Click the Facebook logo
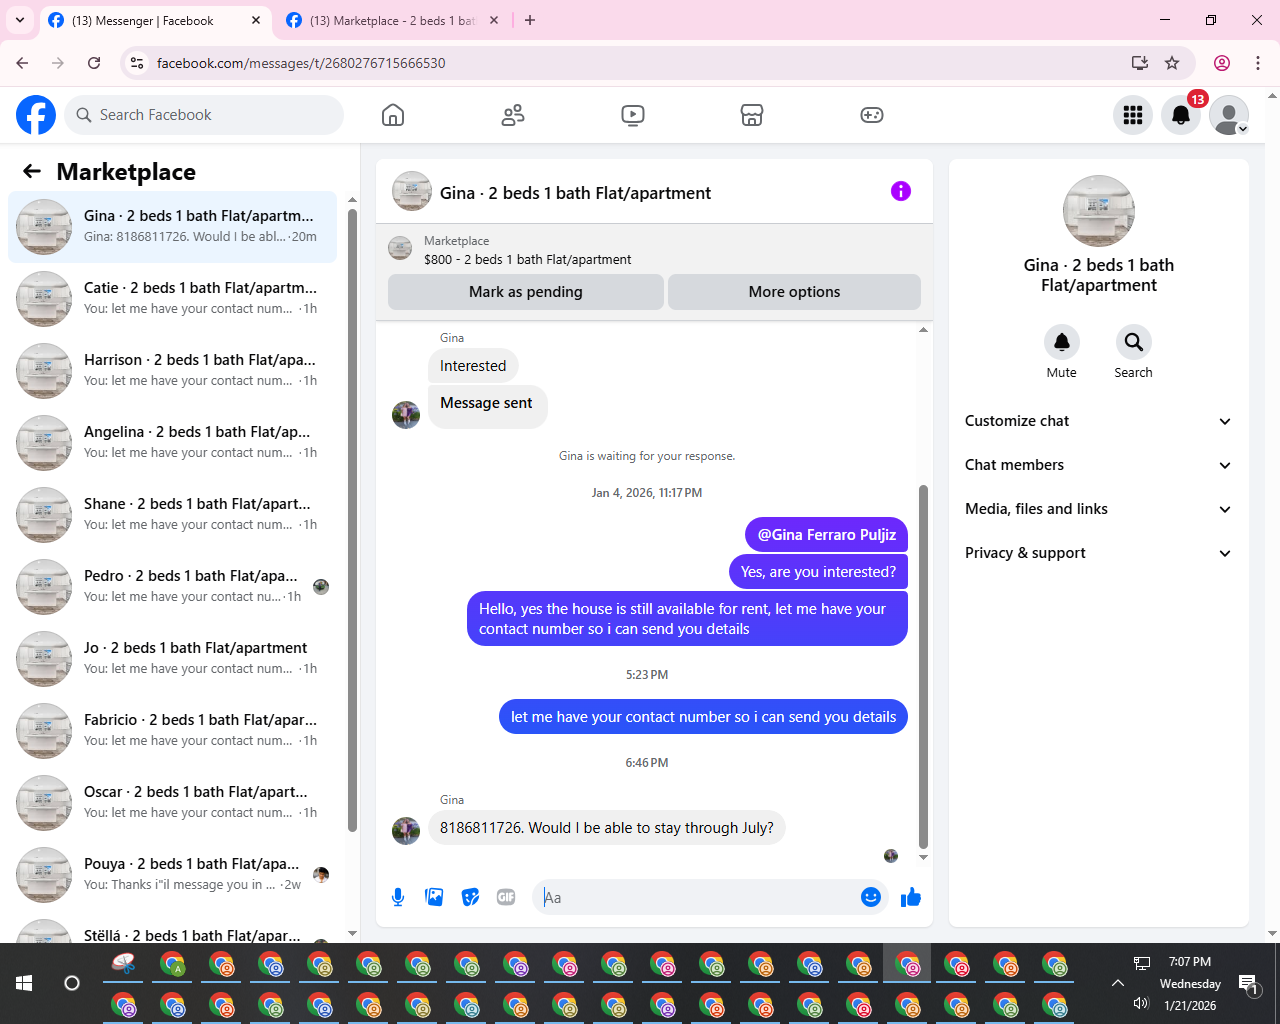This screenshot has height=1024, width=1280. (x=36, y=115)
